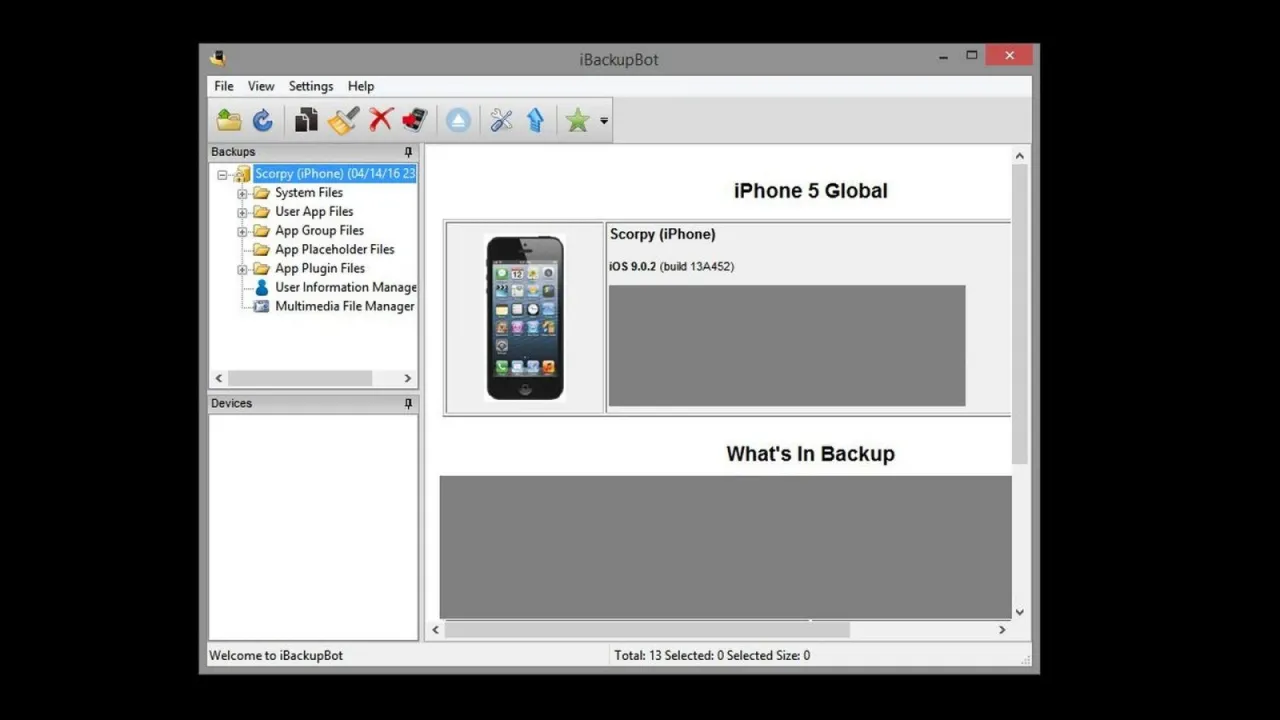Open the File menu
Screen dimensions: 1280x720
[x=224, y=86]
